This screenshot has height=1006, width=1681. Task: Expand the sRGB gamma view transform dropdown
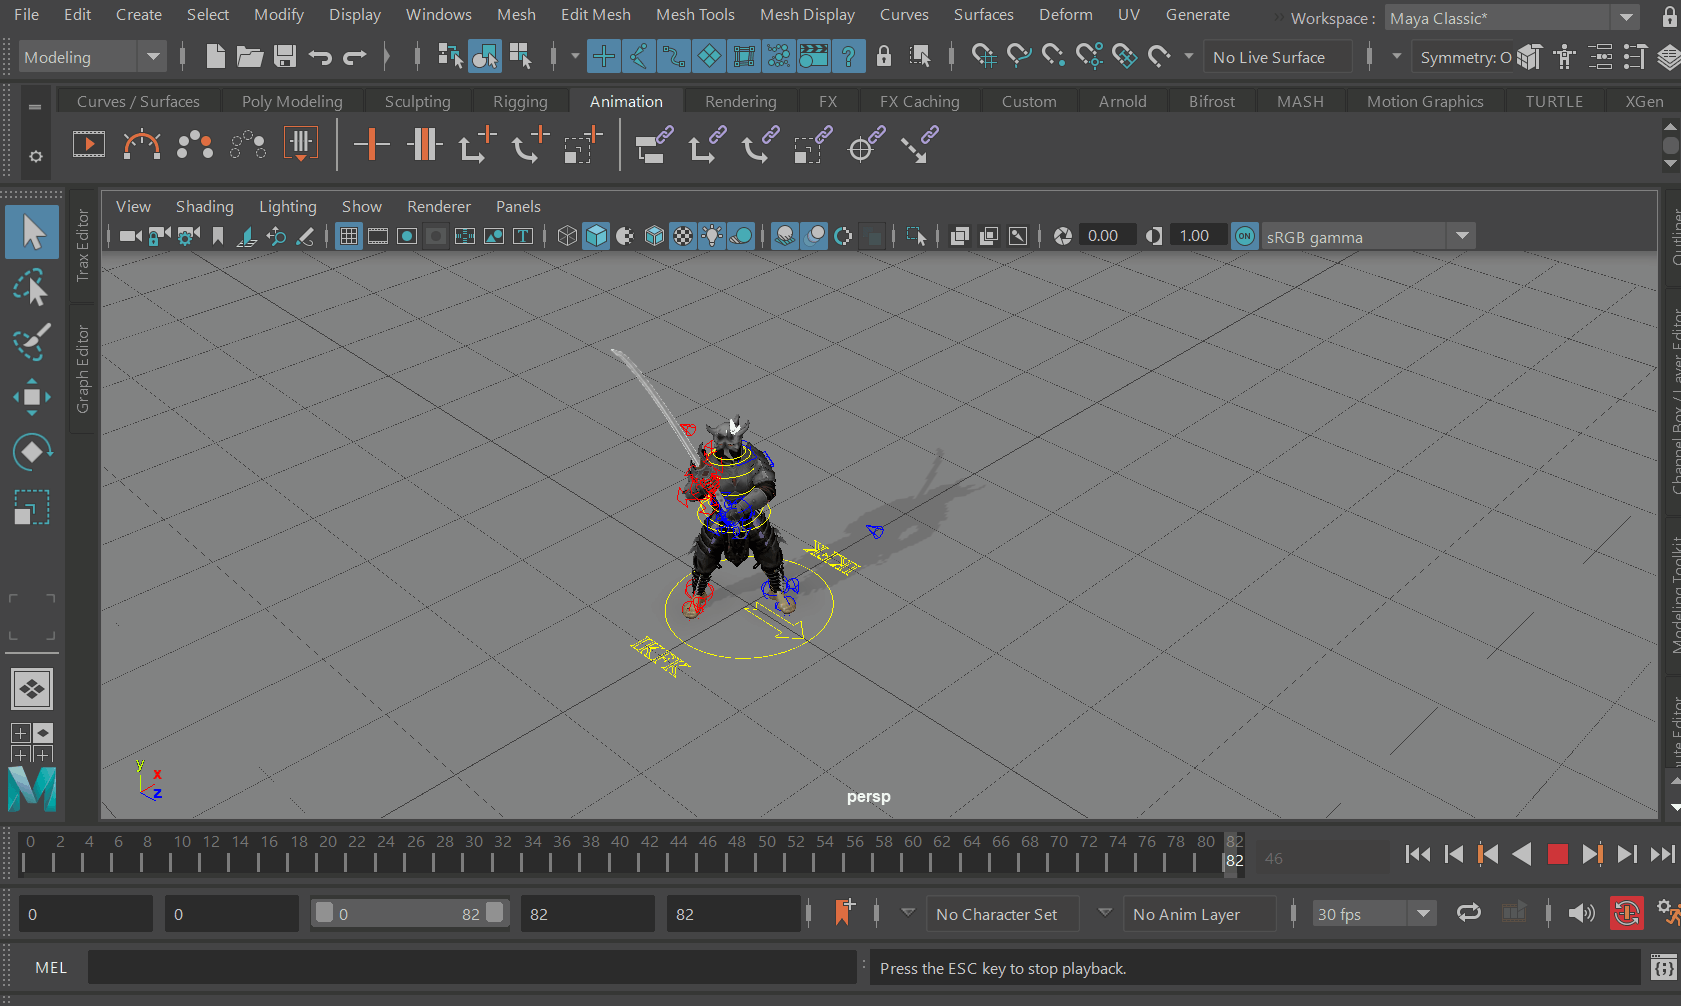[x=1462, y=236]
